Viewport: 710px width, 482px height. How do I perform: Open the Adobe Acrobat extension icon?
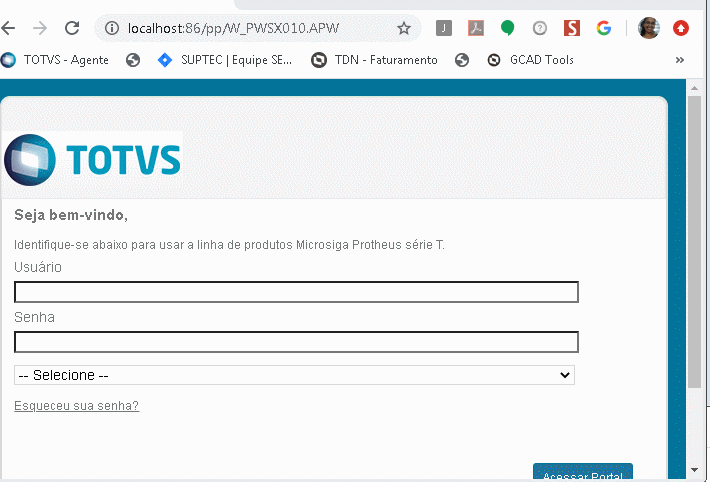tap(476, 28)
